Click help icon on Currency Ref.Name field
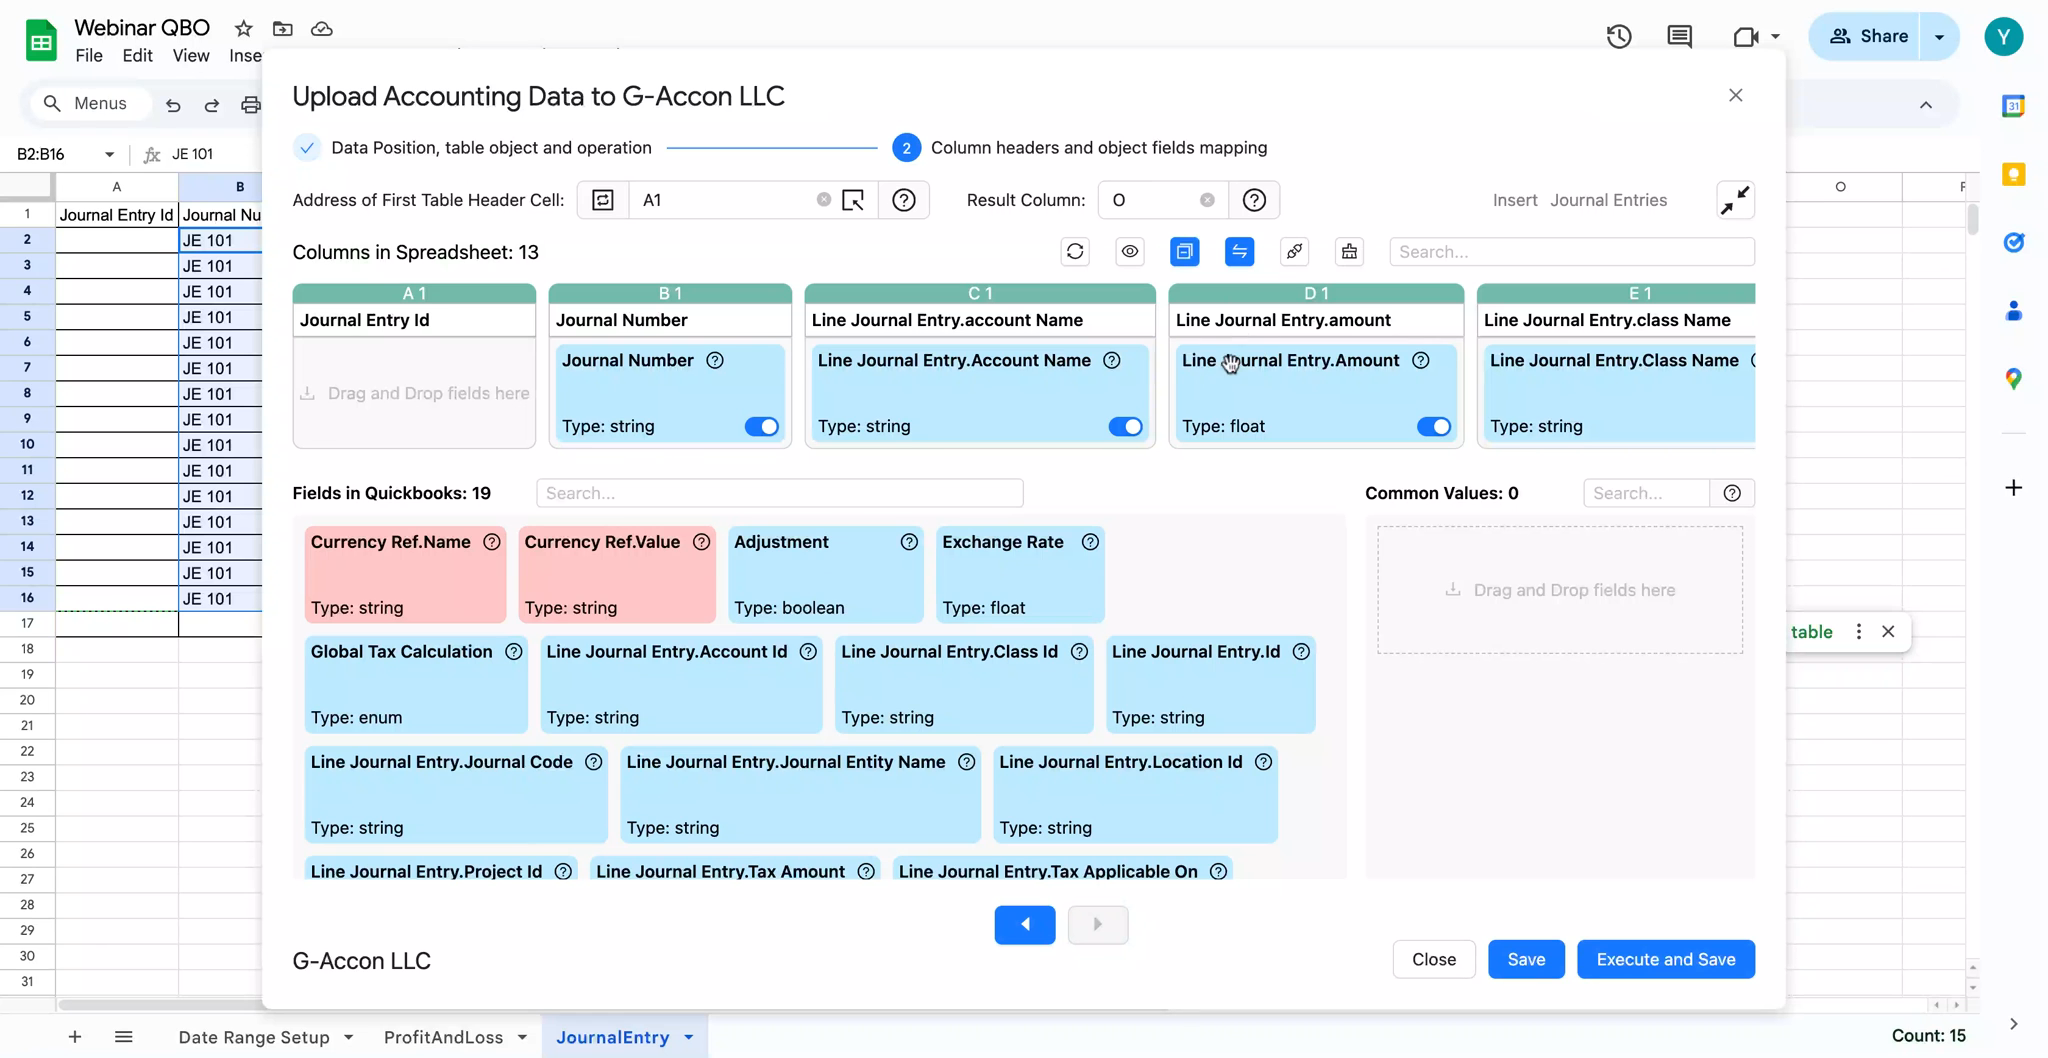Viewport: 2048px width, 1058px height. tap(492, 542)
